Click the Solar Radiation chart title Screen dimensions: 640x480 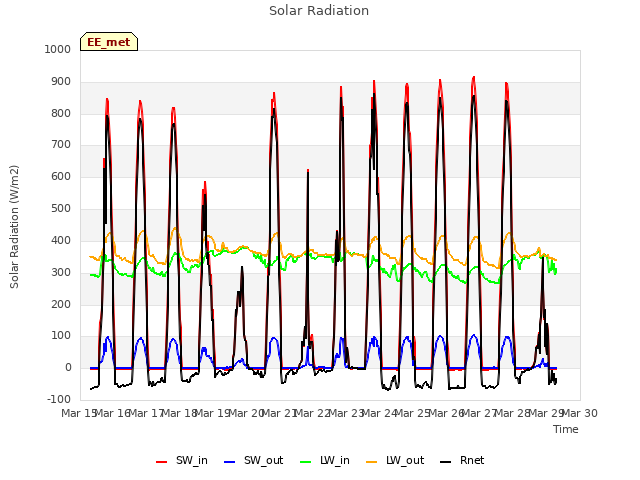(x=319, y=11)
